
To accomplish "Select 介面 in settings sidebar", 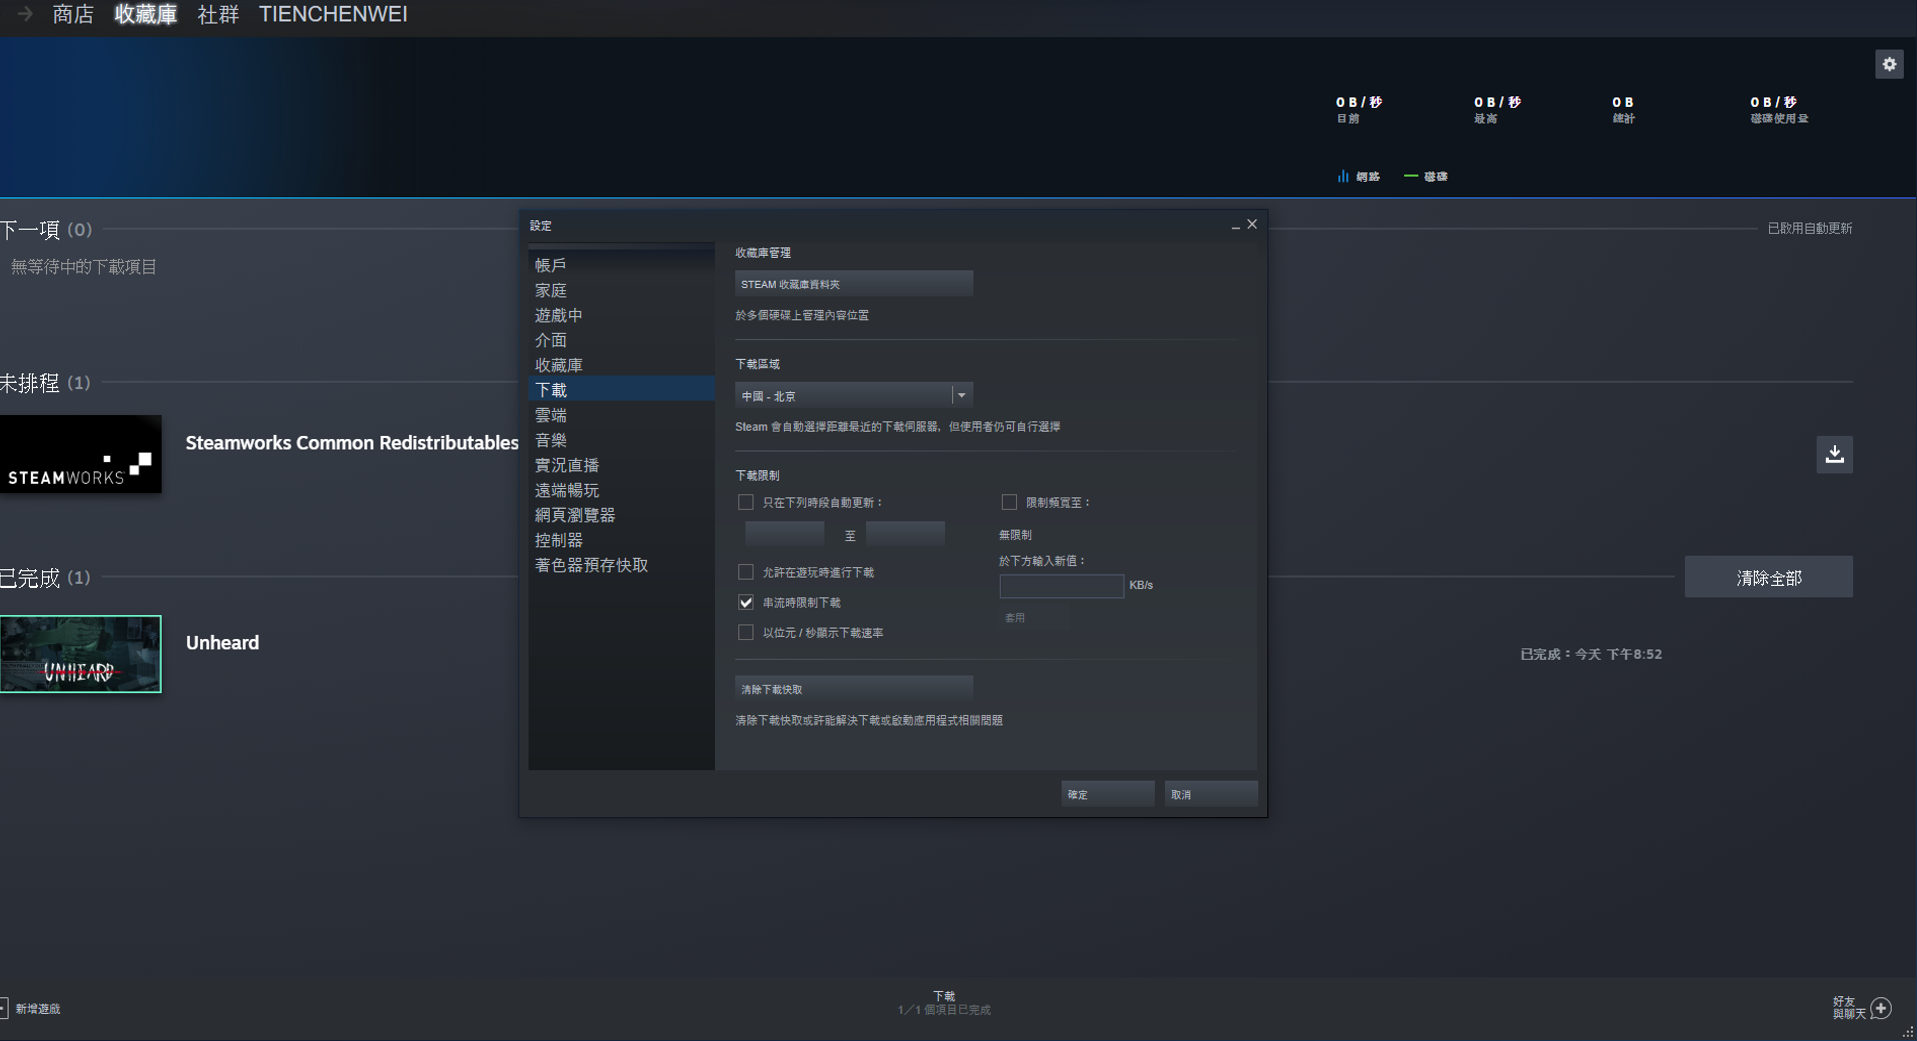I will (621, 340).
